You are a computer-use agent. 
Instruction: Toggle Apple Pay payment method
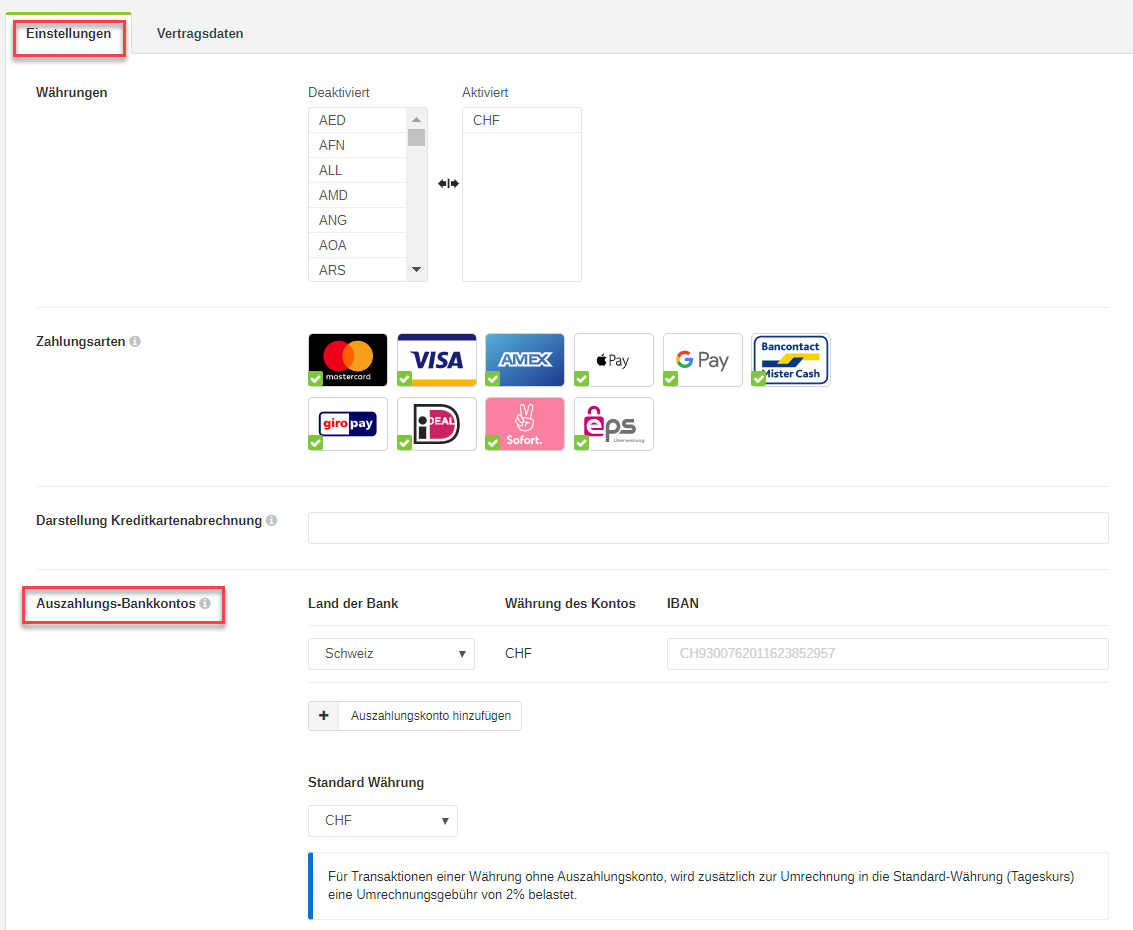tap(613, 360)
